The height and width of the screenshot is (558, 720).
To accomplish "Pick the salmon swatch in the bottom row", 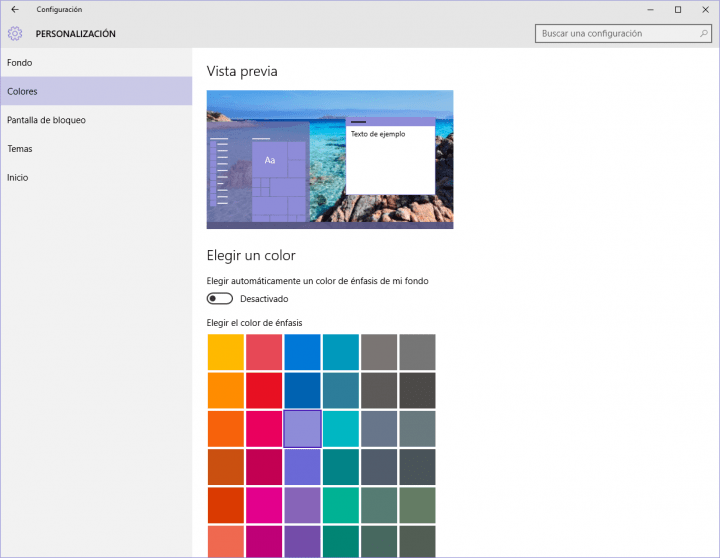I will [225, 542].
